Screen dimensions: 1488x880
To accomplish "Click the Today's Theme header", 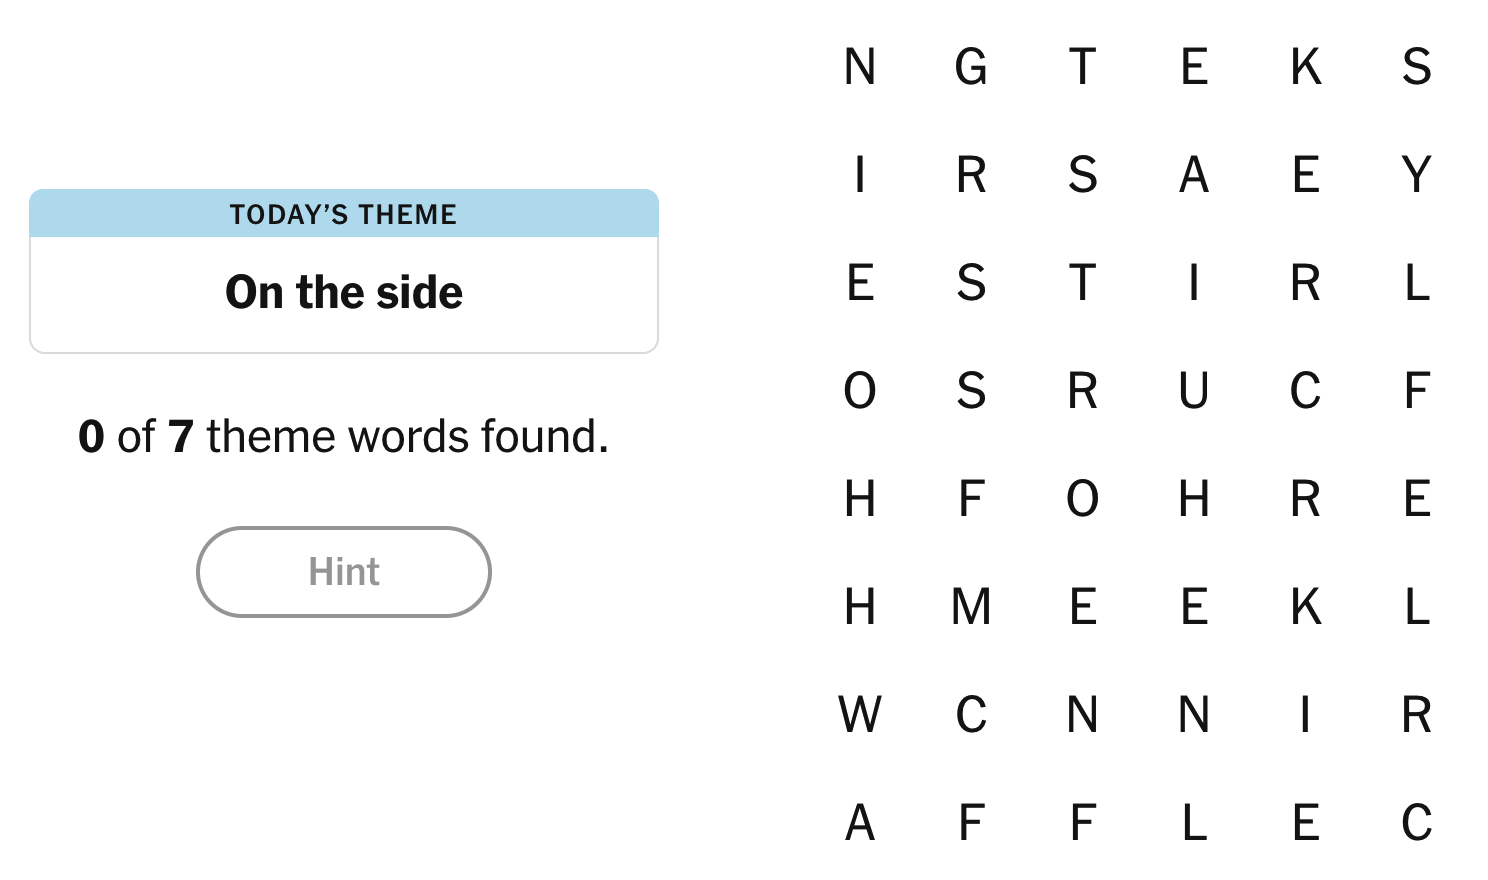I will 344,214.
